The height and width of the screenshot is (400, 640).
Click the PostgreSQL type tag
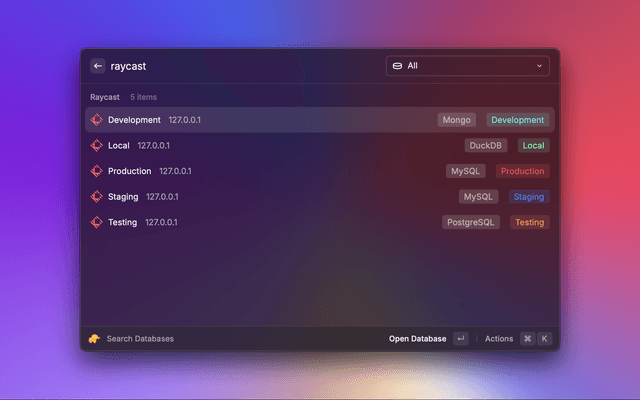[x=471, y=222]
